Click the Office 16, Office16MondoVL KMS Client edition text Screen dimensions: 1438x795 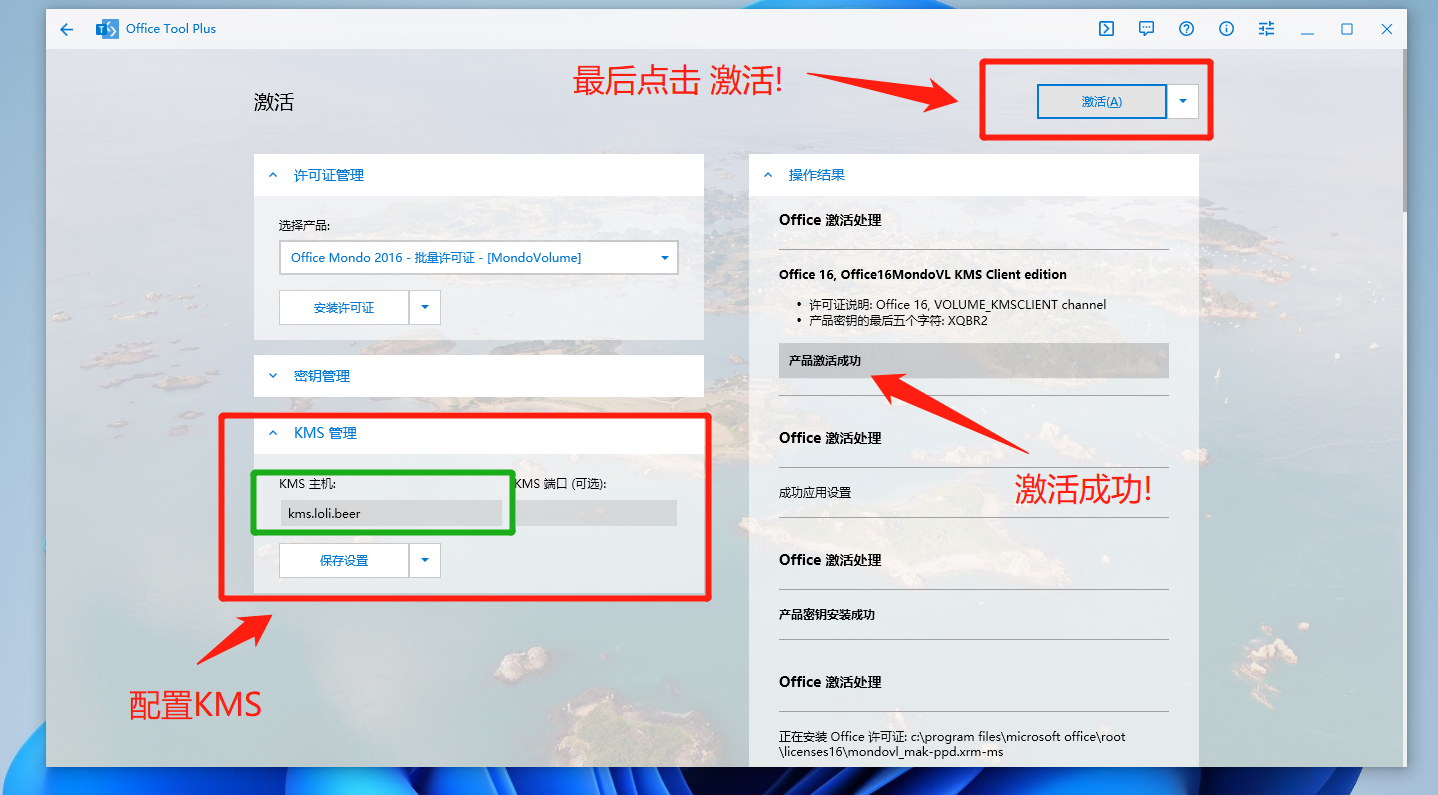coord(923,275)
